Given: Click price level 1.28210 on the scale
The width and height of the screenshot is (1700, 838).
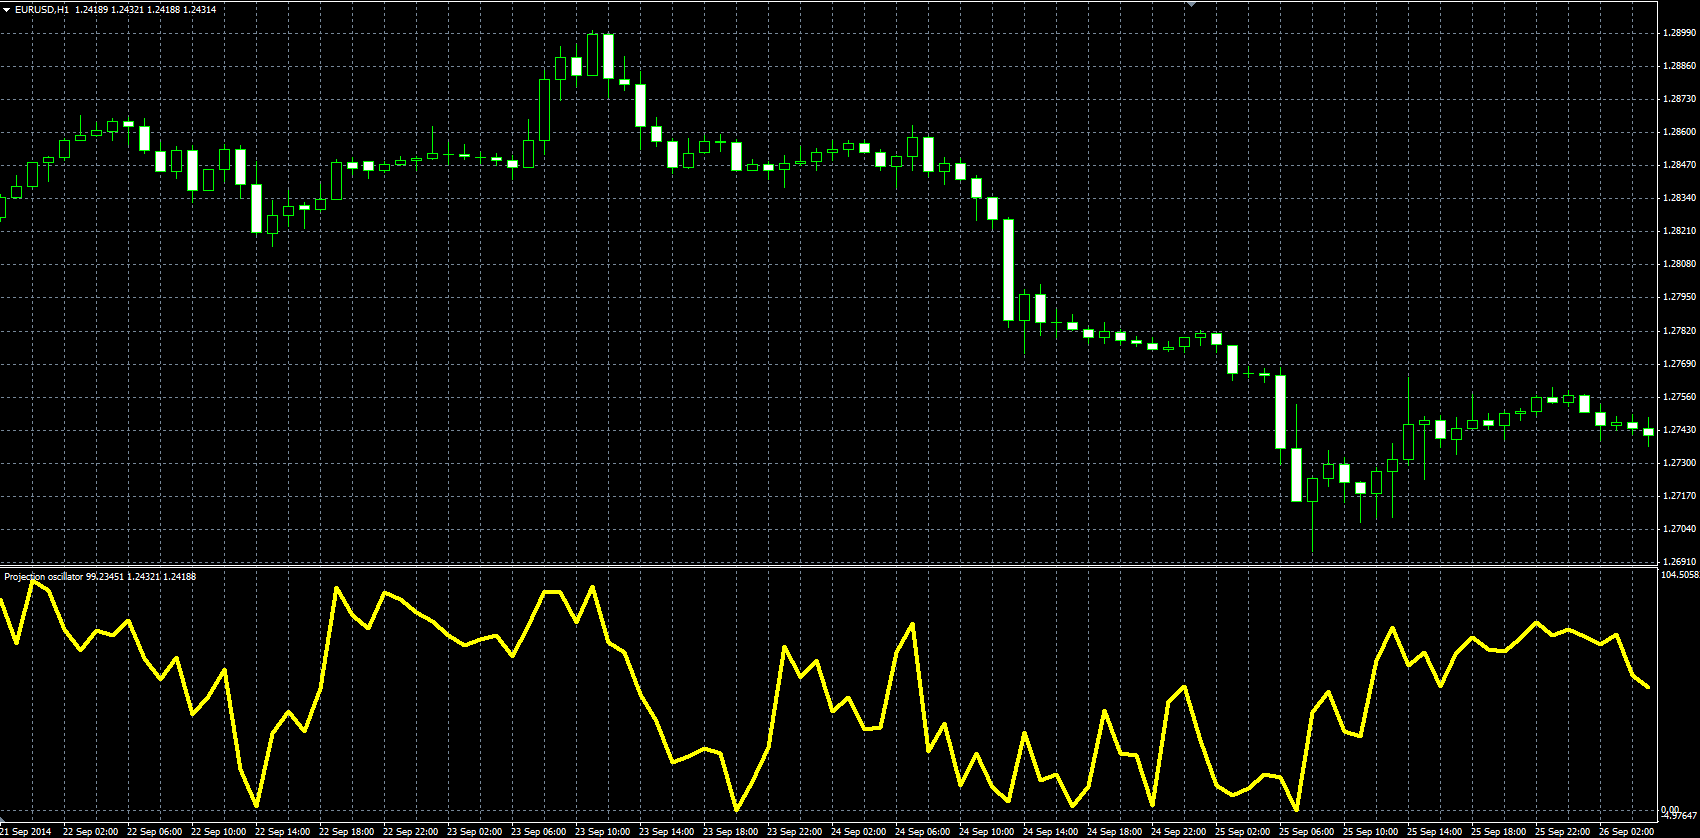Looking at the screenshot, I should pos(1679,231).
